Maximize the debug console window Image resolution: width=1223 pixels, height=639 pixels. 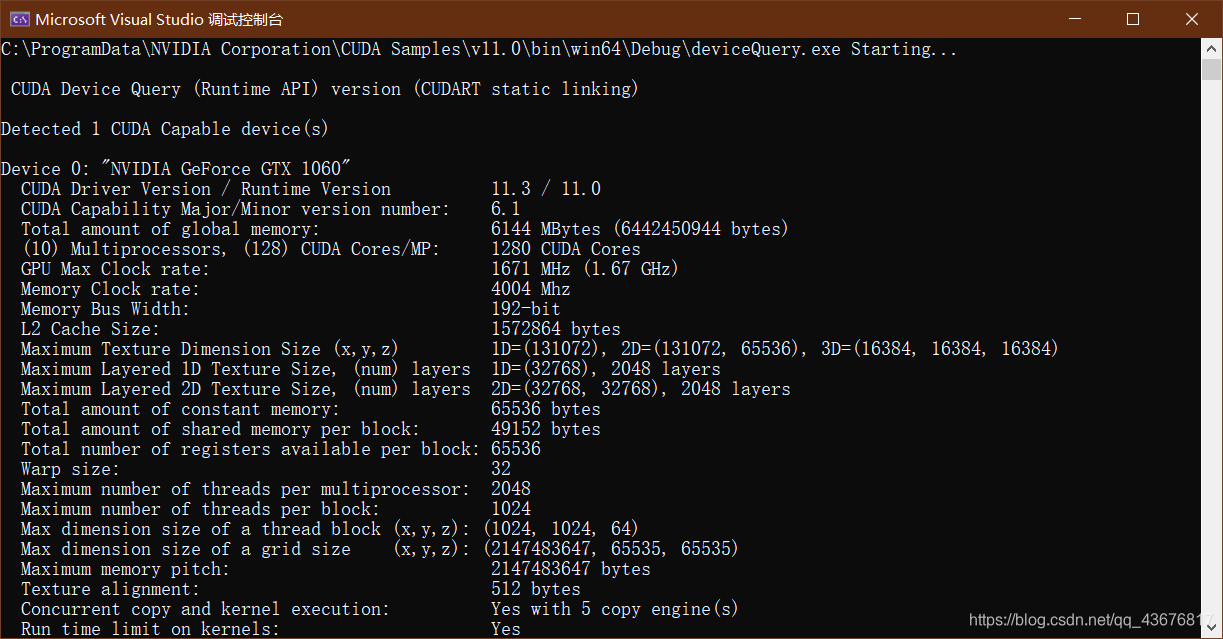pos(1133,19)
